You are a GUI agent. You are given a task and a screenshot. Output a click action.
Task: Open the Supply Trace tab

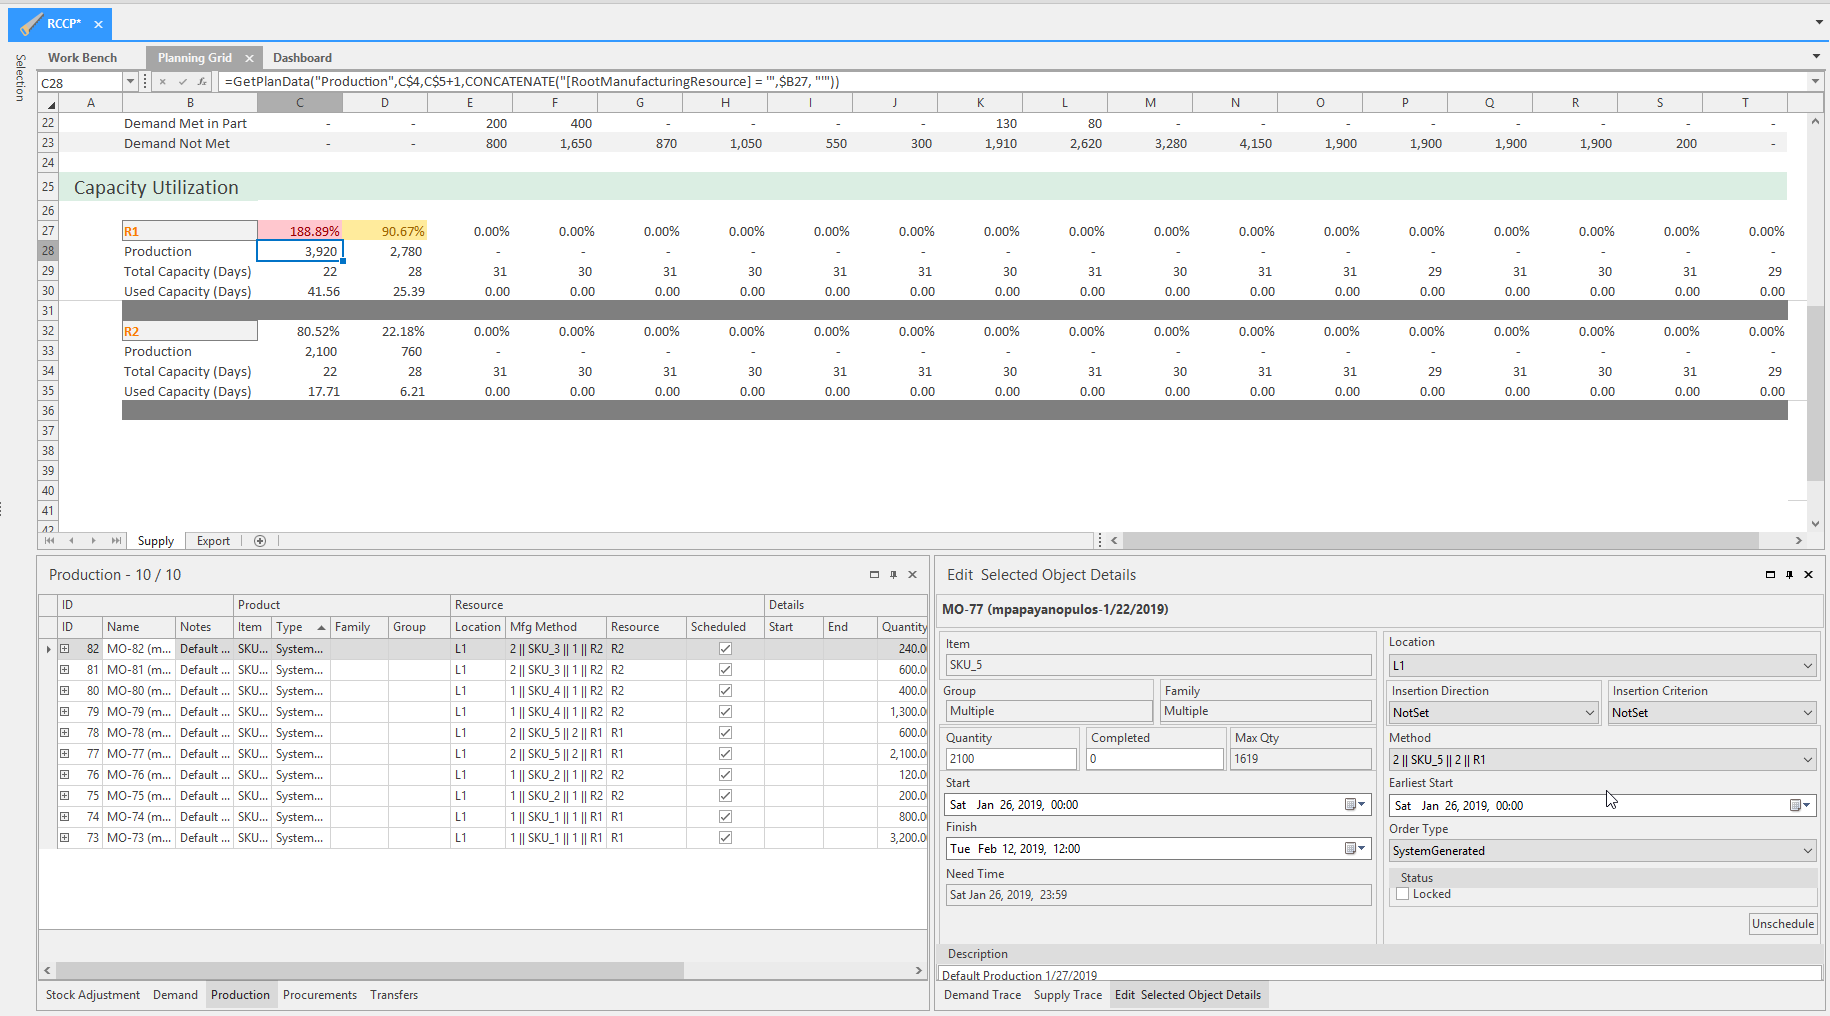pyautogui.click(x=1068, y=995)
